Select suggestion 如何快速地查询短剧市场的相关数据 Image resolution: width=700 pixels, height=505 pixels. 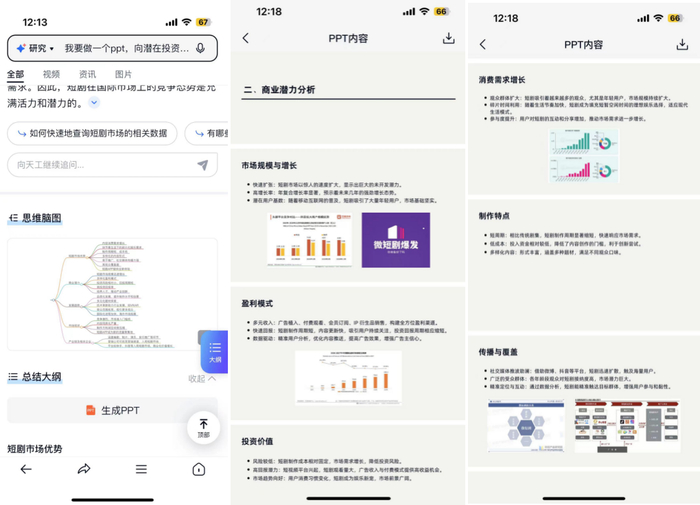(x=92, y=133)
